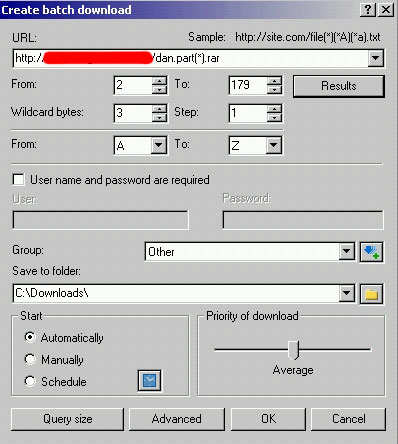
Task: Expand the Group dropdown showing Other
Action: (347, 251)
